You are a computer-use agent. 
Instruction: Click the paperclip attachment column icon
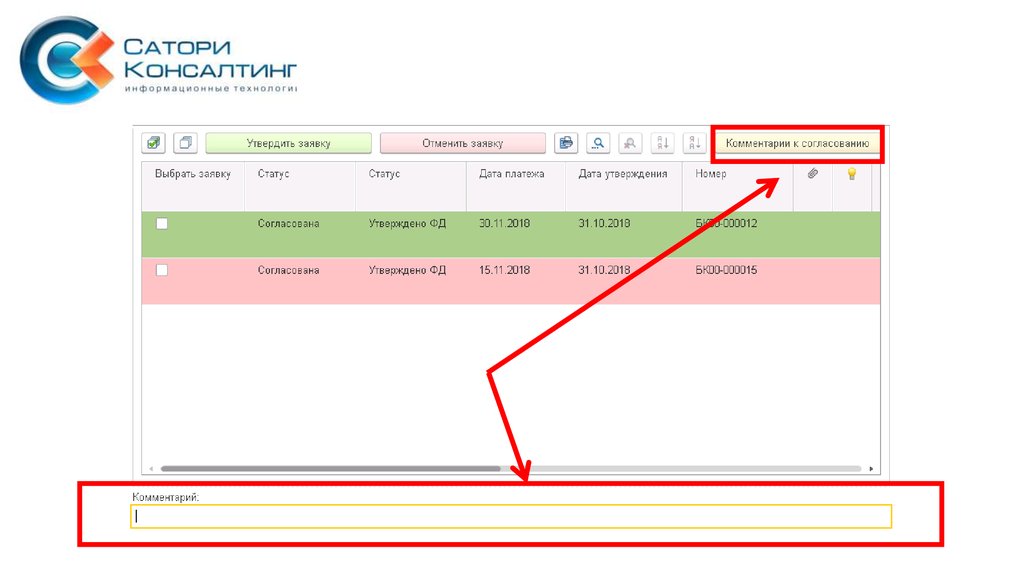(x=813, y=174)
